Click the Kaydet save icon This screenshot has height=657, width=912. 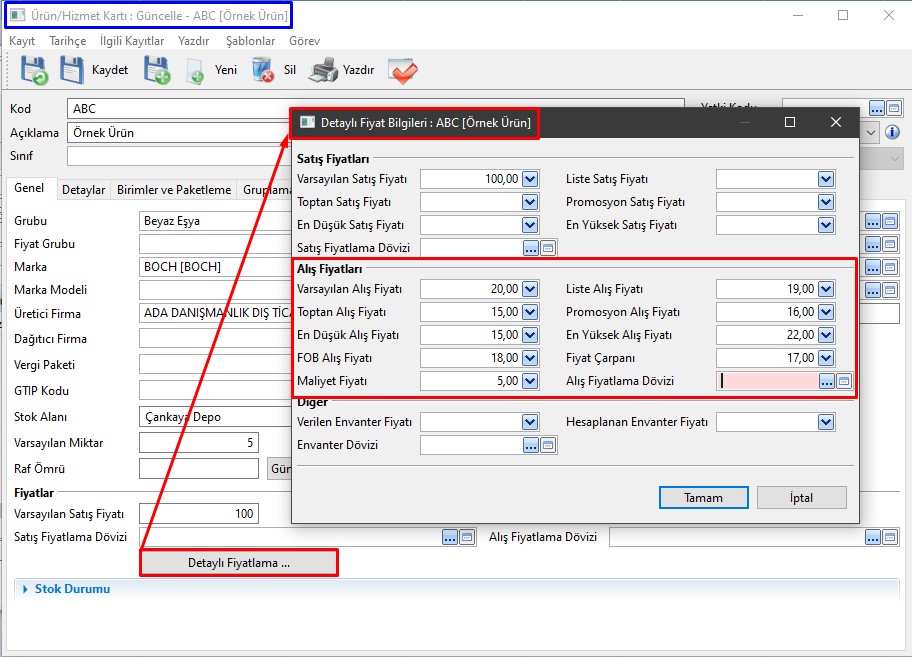click(x=73, y=70)
